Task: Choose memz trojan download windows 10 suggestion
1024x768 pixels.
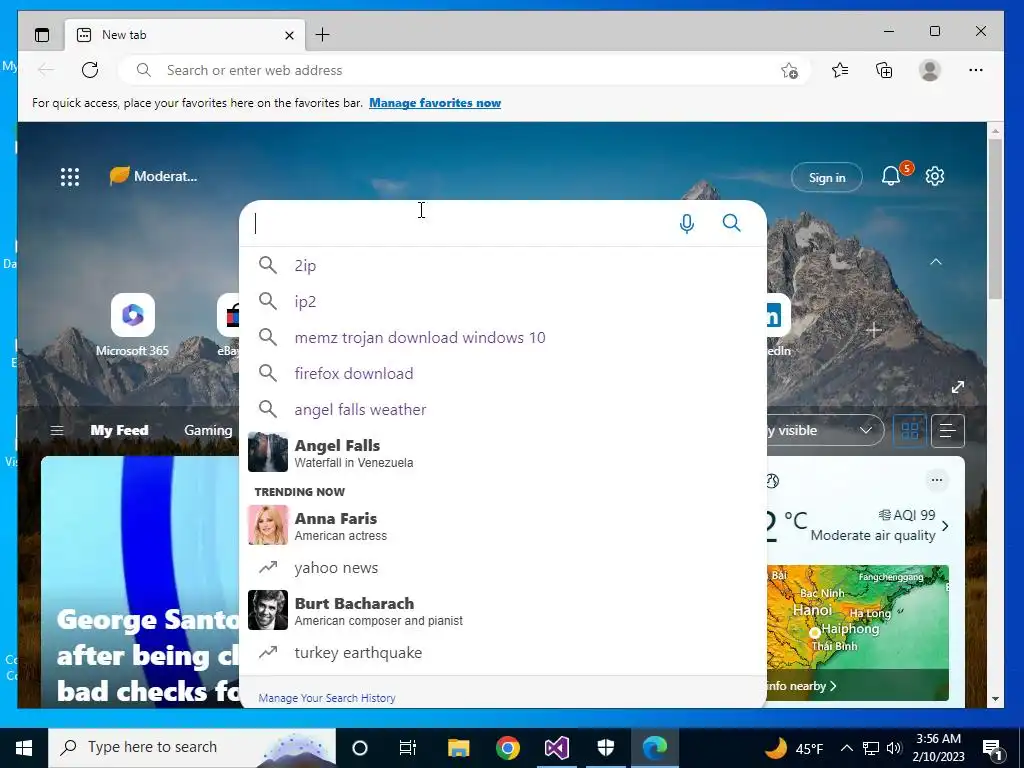Action: tap(503, 337)
